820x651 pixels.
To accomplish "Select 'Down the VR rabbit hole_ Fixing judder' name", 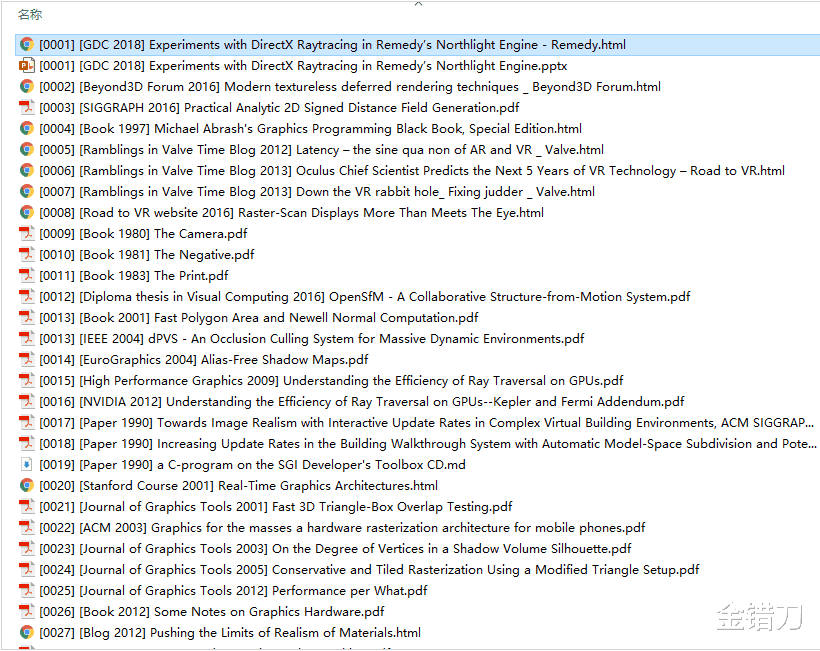I will tap(317, 191).
